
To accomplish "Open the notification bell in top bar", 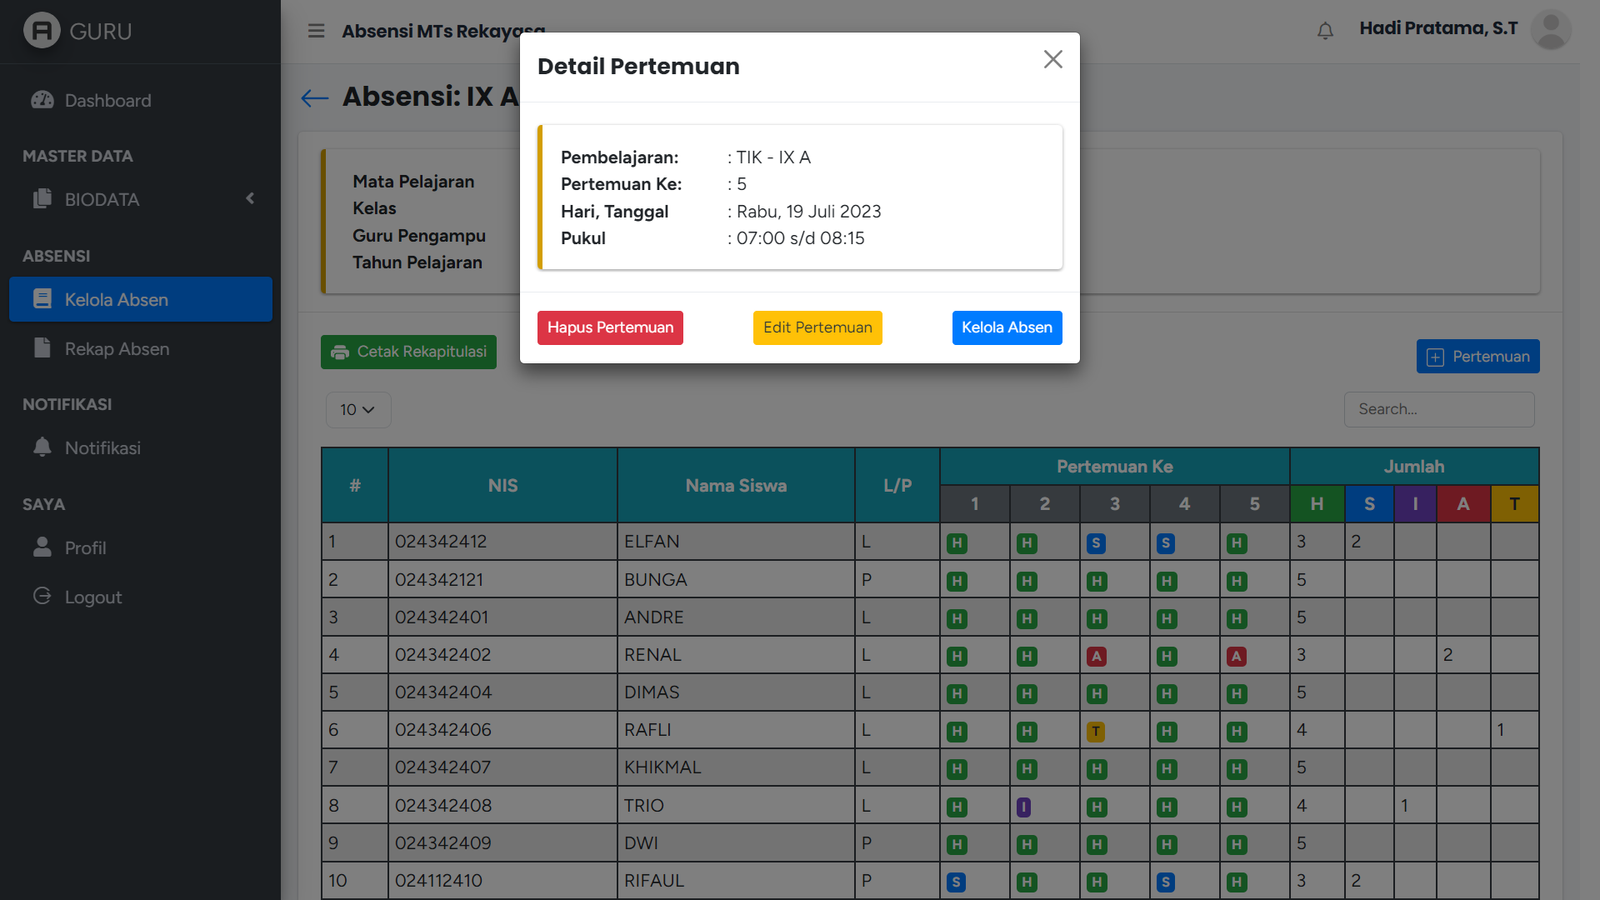I will click(x=1325, y=31).
